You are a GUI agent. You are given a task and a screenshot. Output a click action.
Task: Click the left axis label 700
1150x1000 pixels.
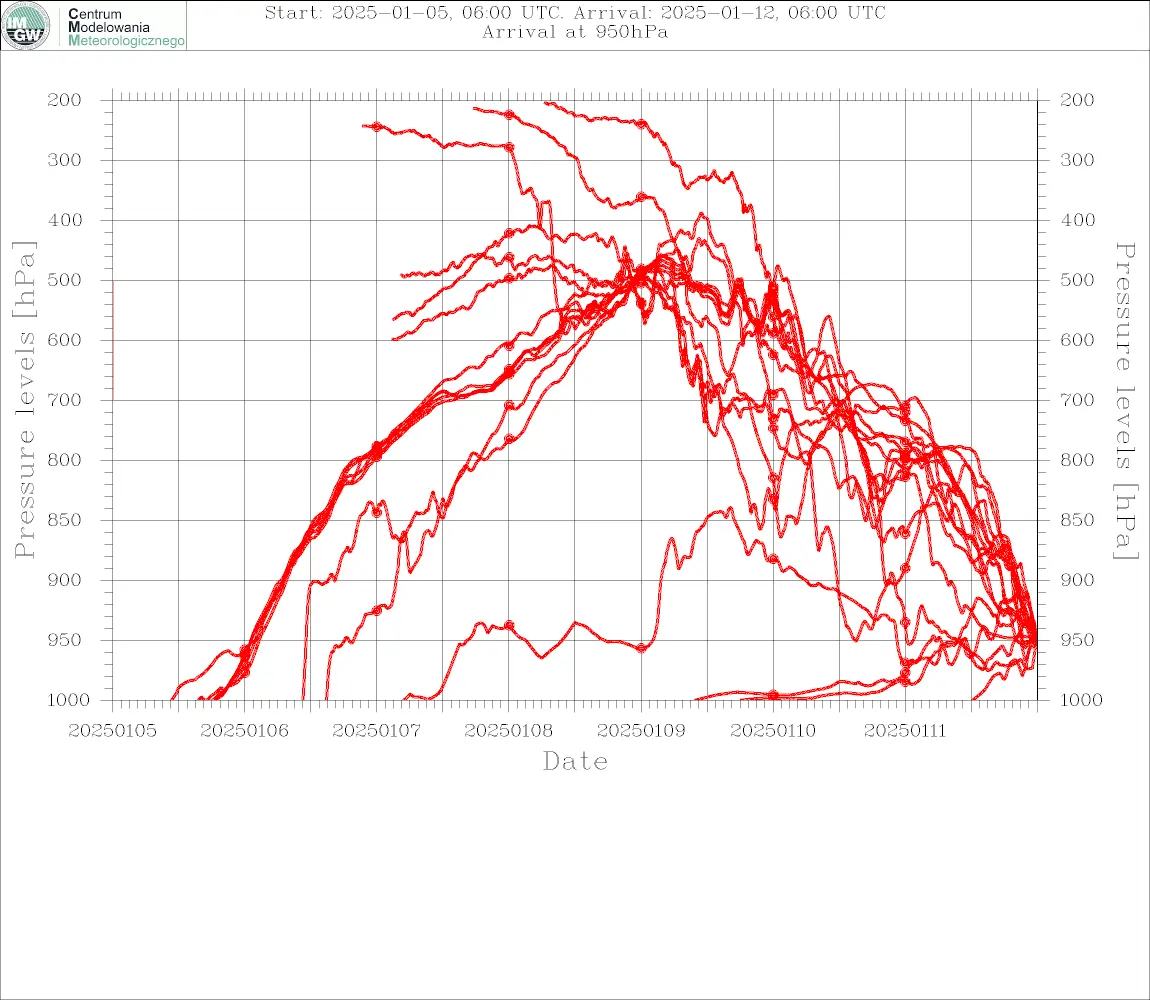(x=65, y=400)
